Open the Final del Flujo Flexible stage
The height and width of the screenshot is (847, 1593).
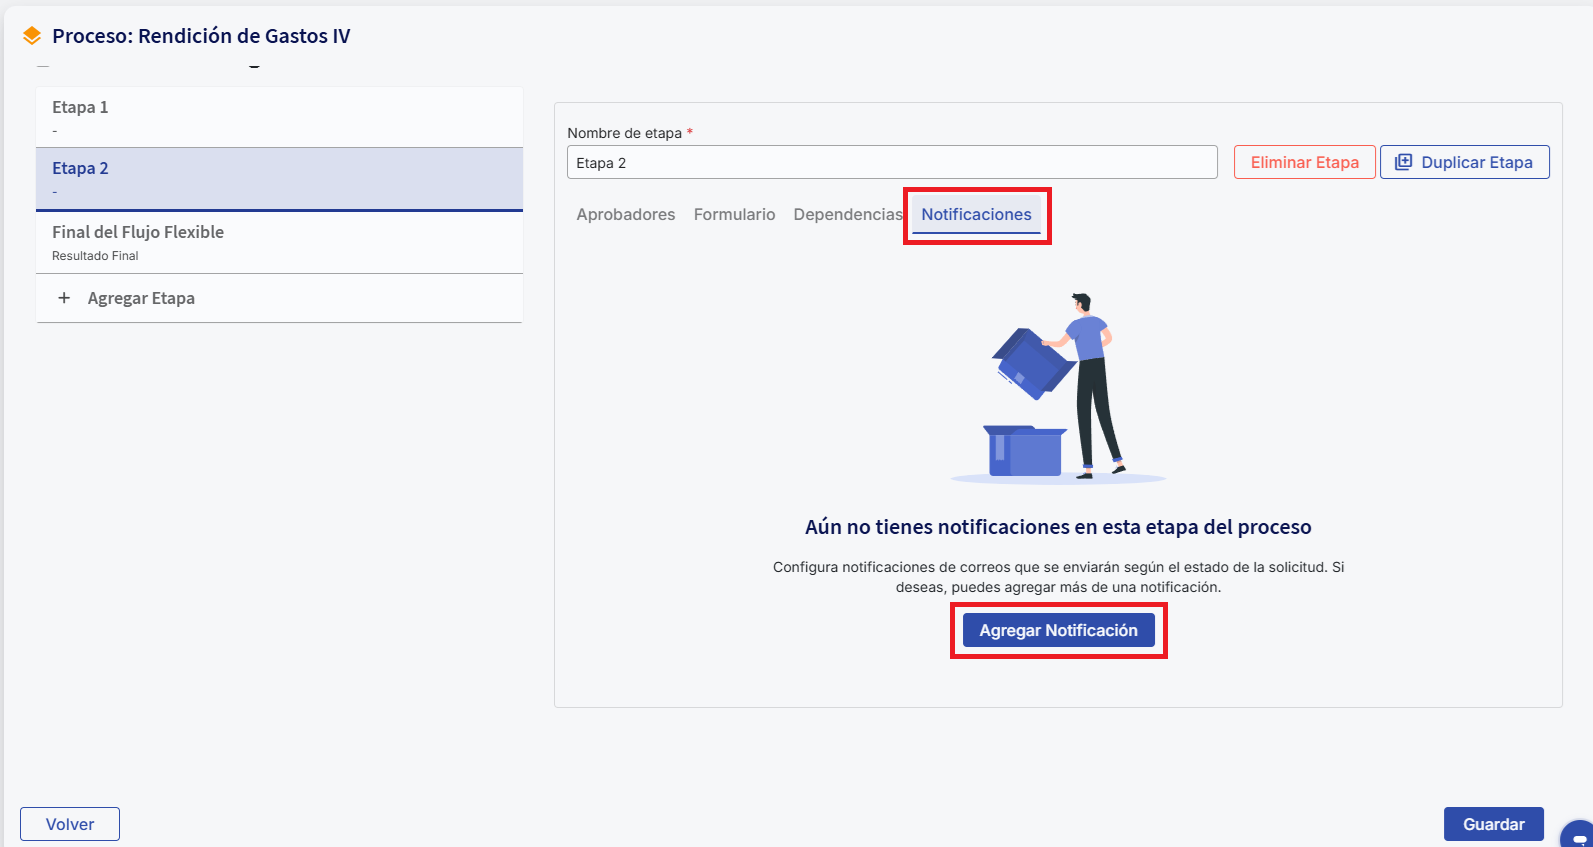(x=279, y=242)
